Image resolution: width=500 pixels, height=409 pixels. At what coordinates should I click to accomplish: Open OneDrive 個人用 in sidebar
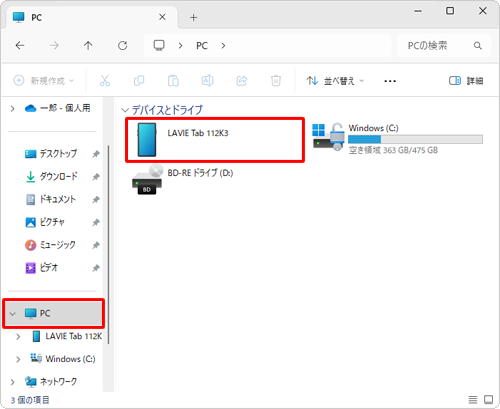point(57,108)
